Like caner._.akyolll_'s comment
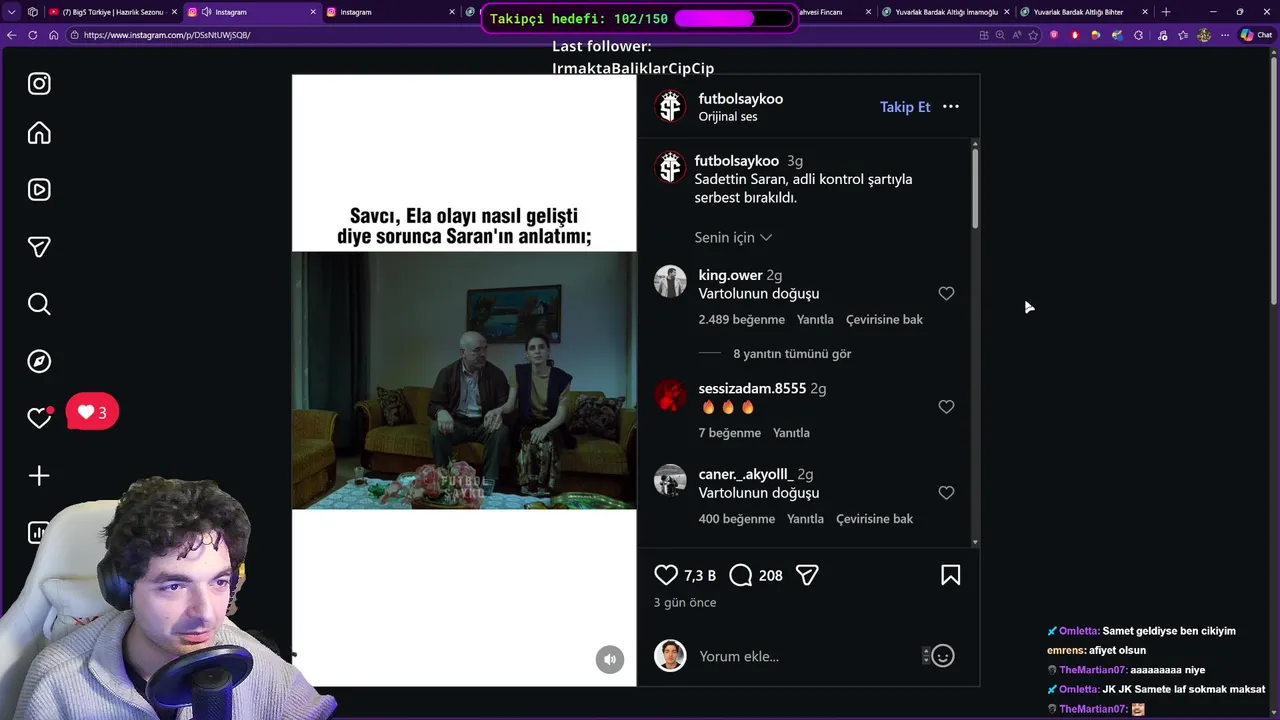 click(946, 493)
